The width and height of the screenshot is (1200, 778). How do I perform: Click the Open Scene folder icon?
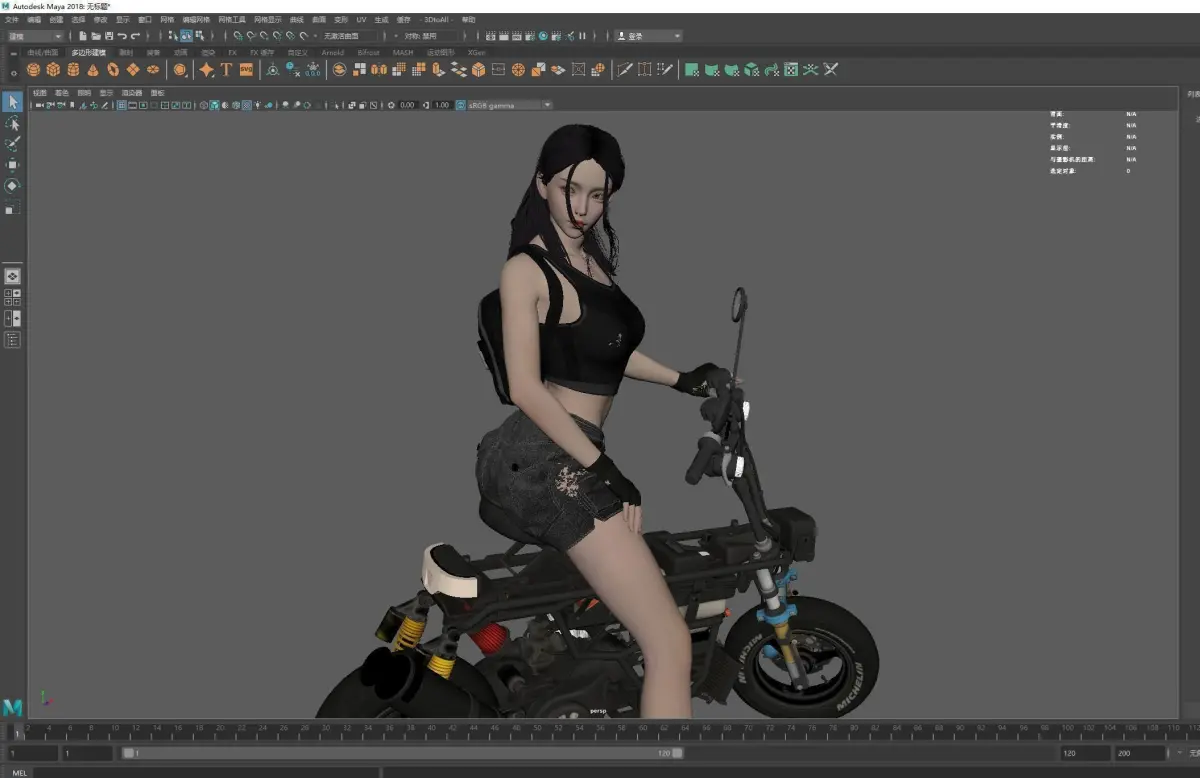96,36
